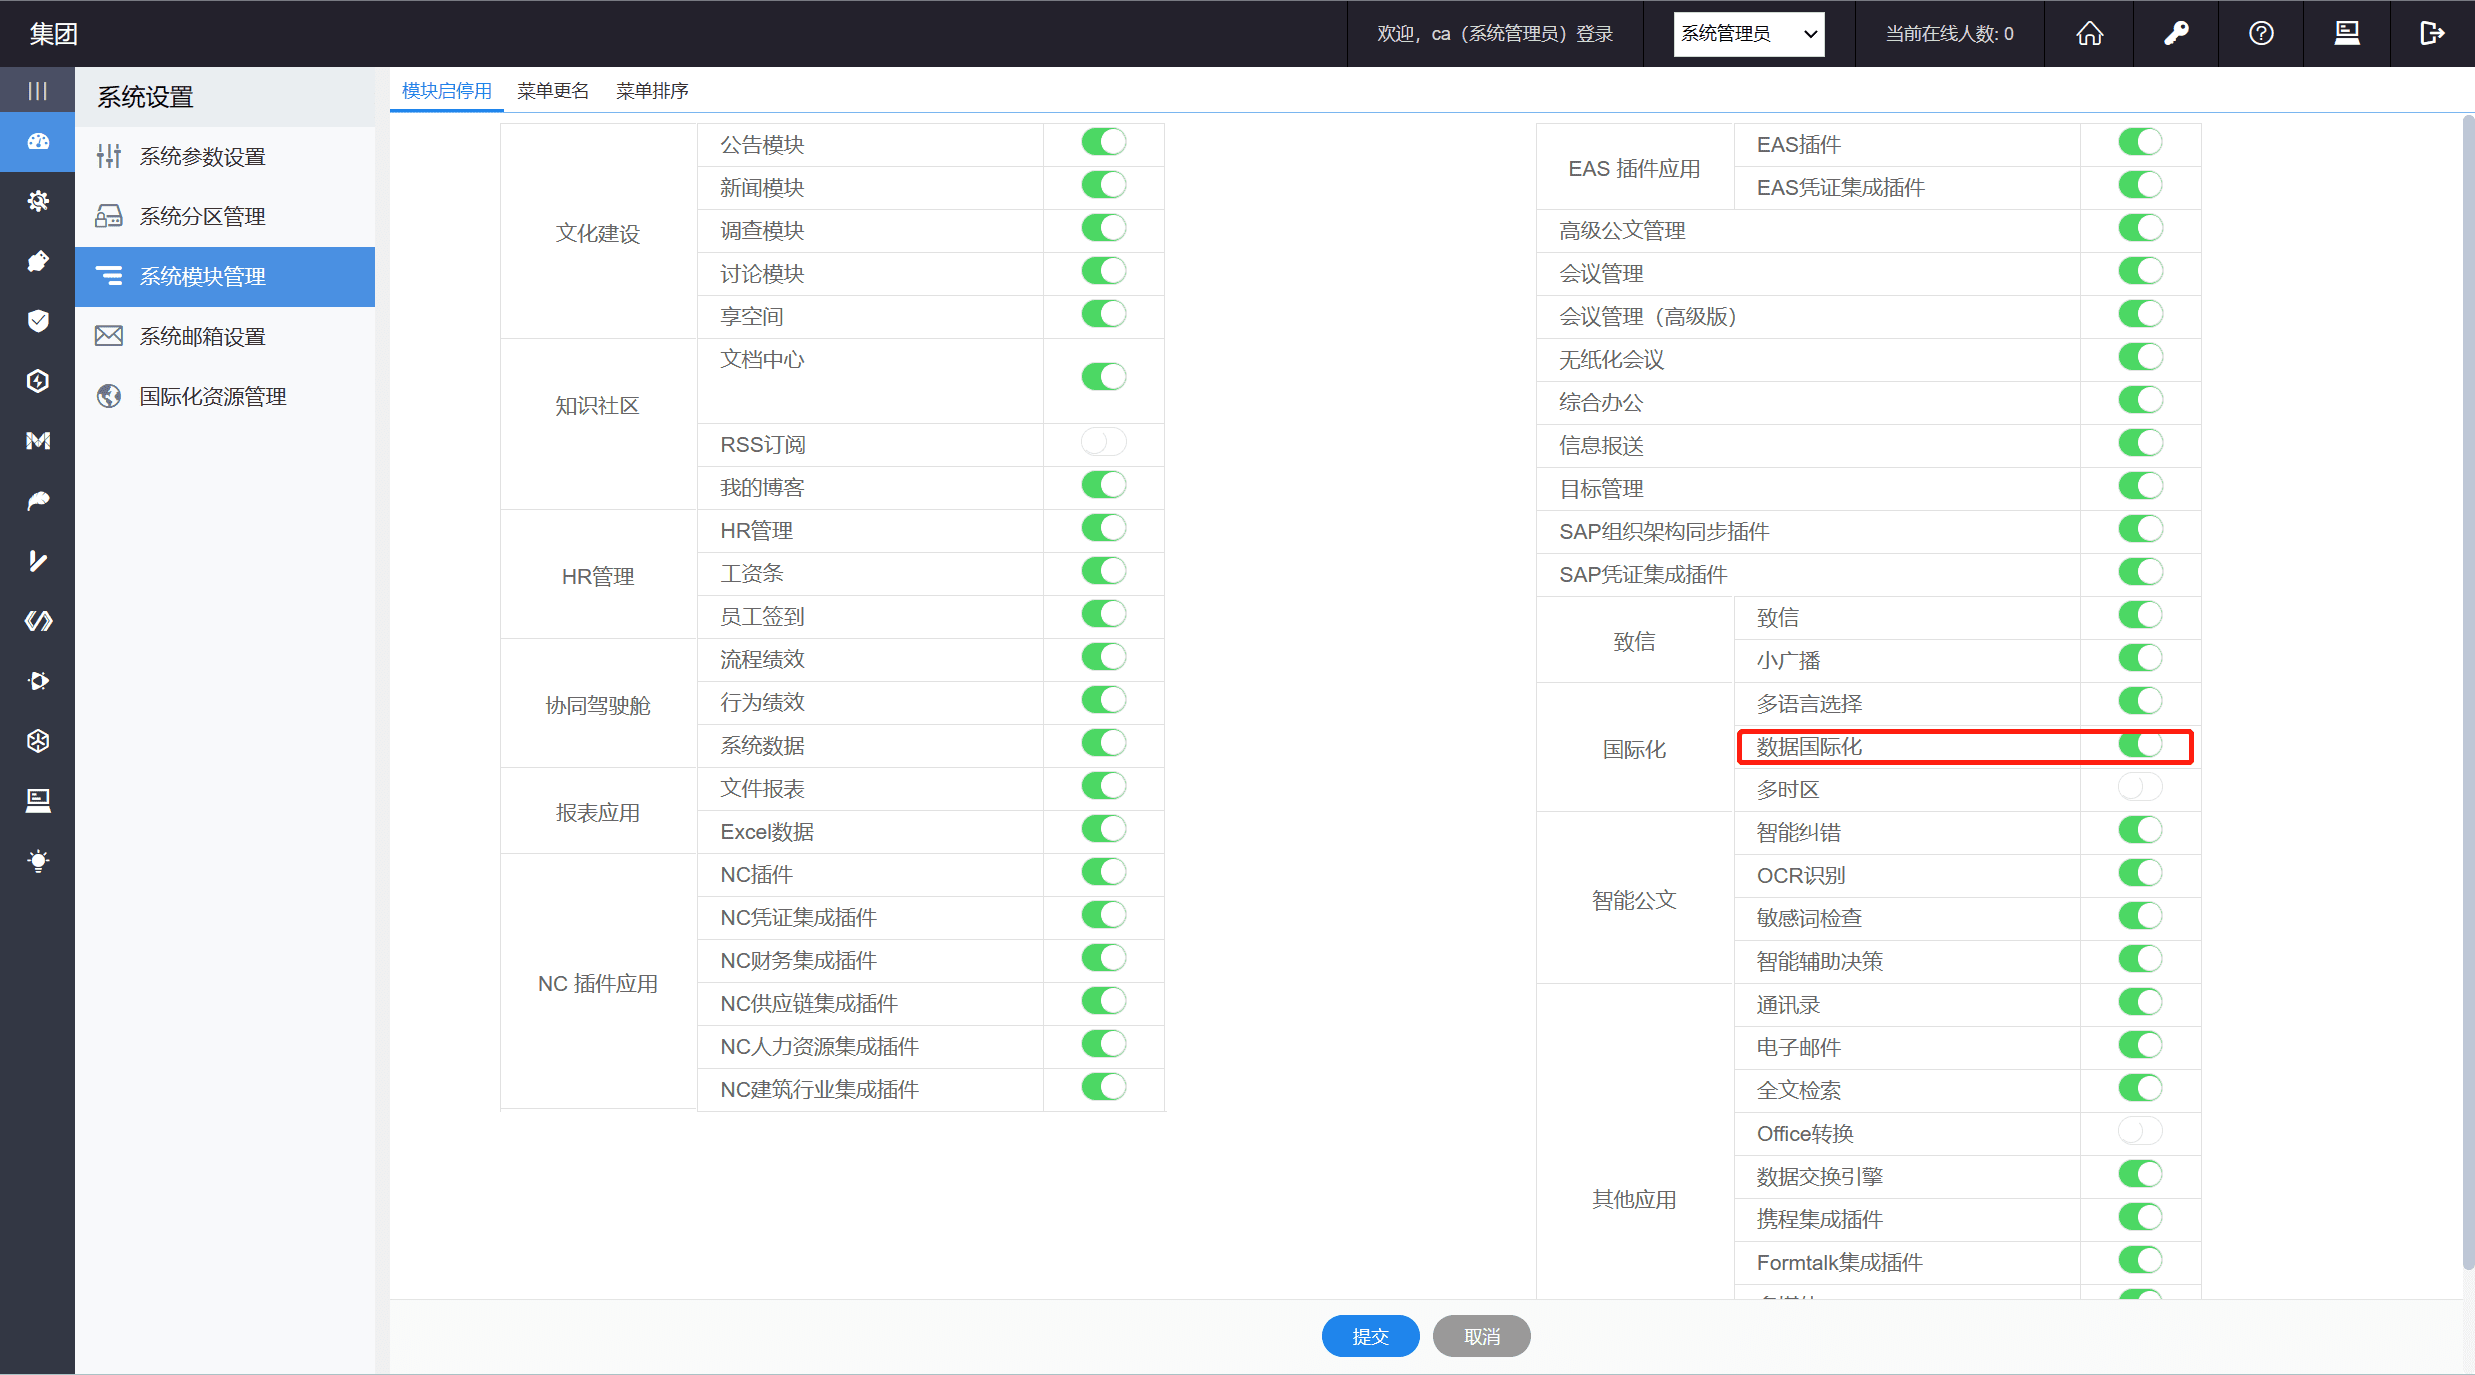Click the 提交 submit button

1370,1336
